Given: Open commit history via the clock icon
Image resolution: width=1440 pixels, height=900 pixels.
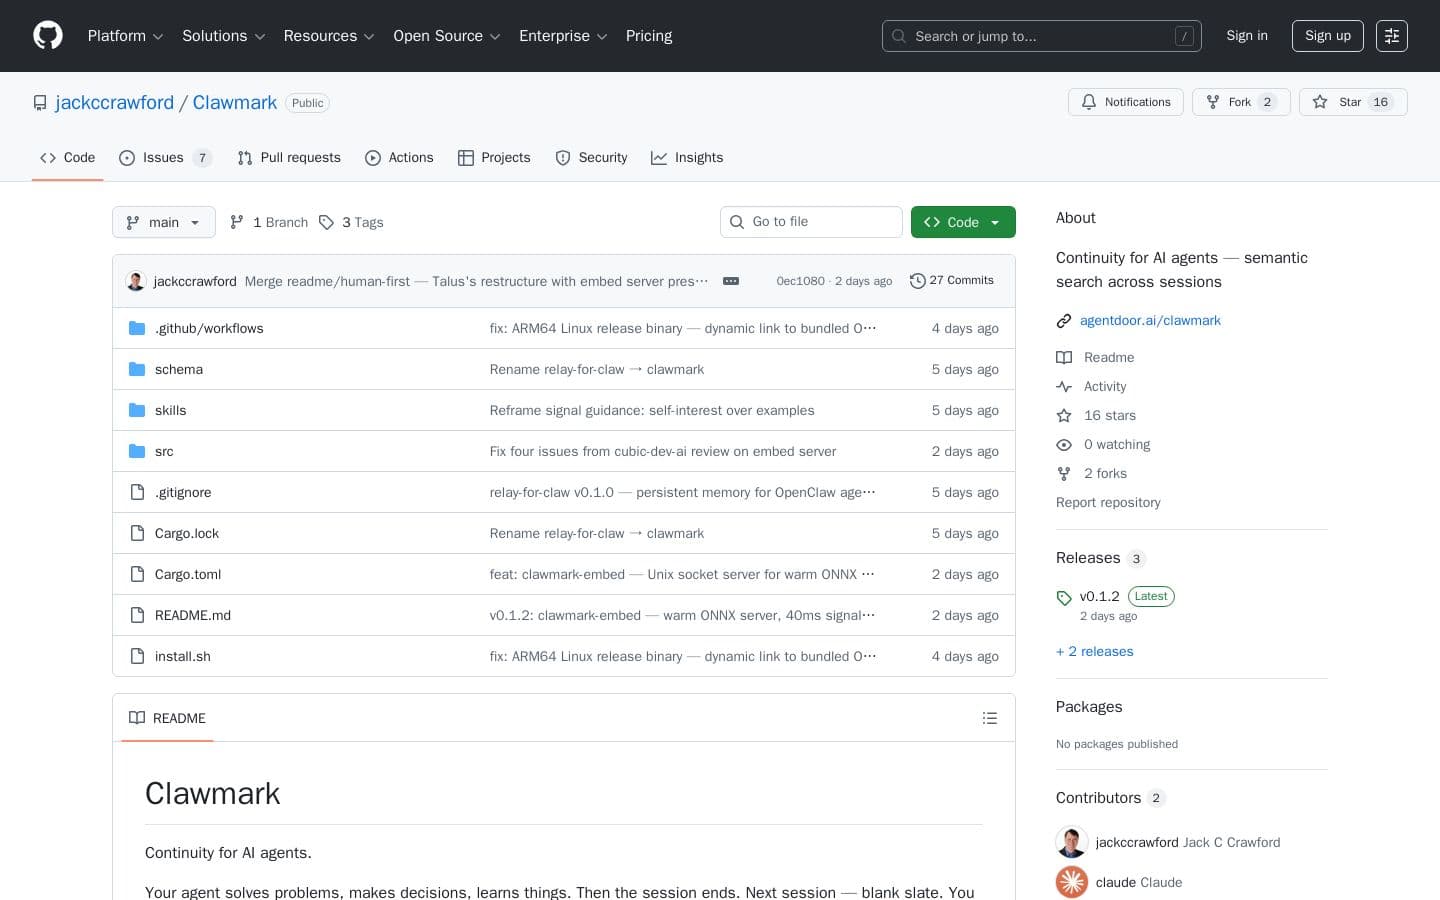Looking at the screenshot, I should click(918, 281).
